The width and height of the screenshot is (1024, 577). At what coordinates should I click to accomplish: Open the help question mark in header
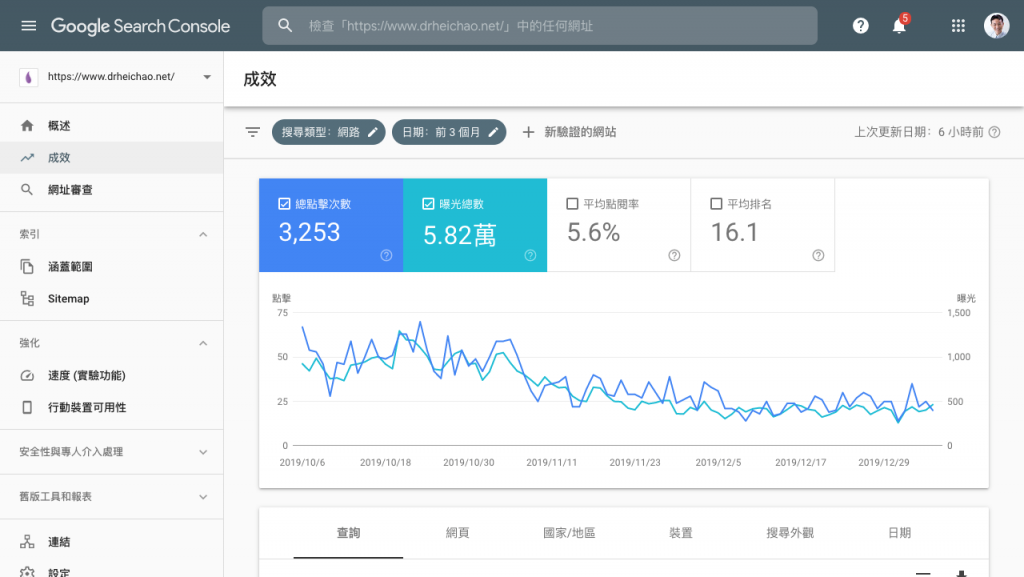(x=861, y=25)
